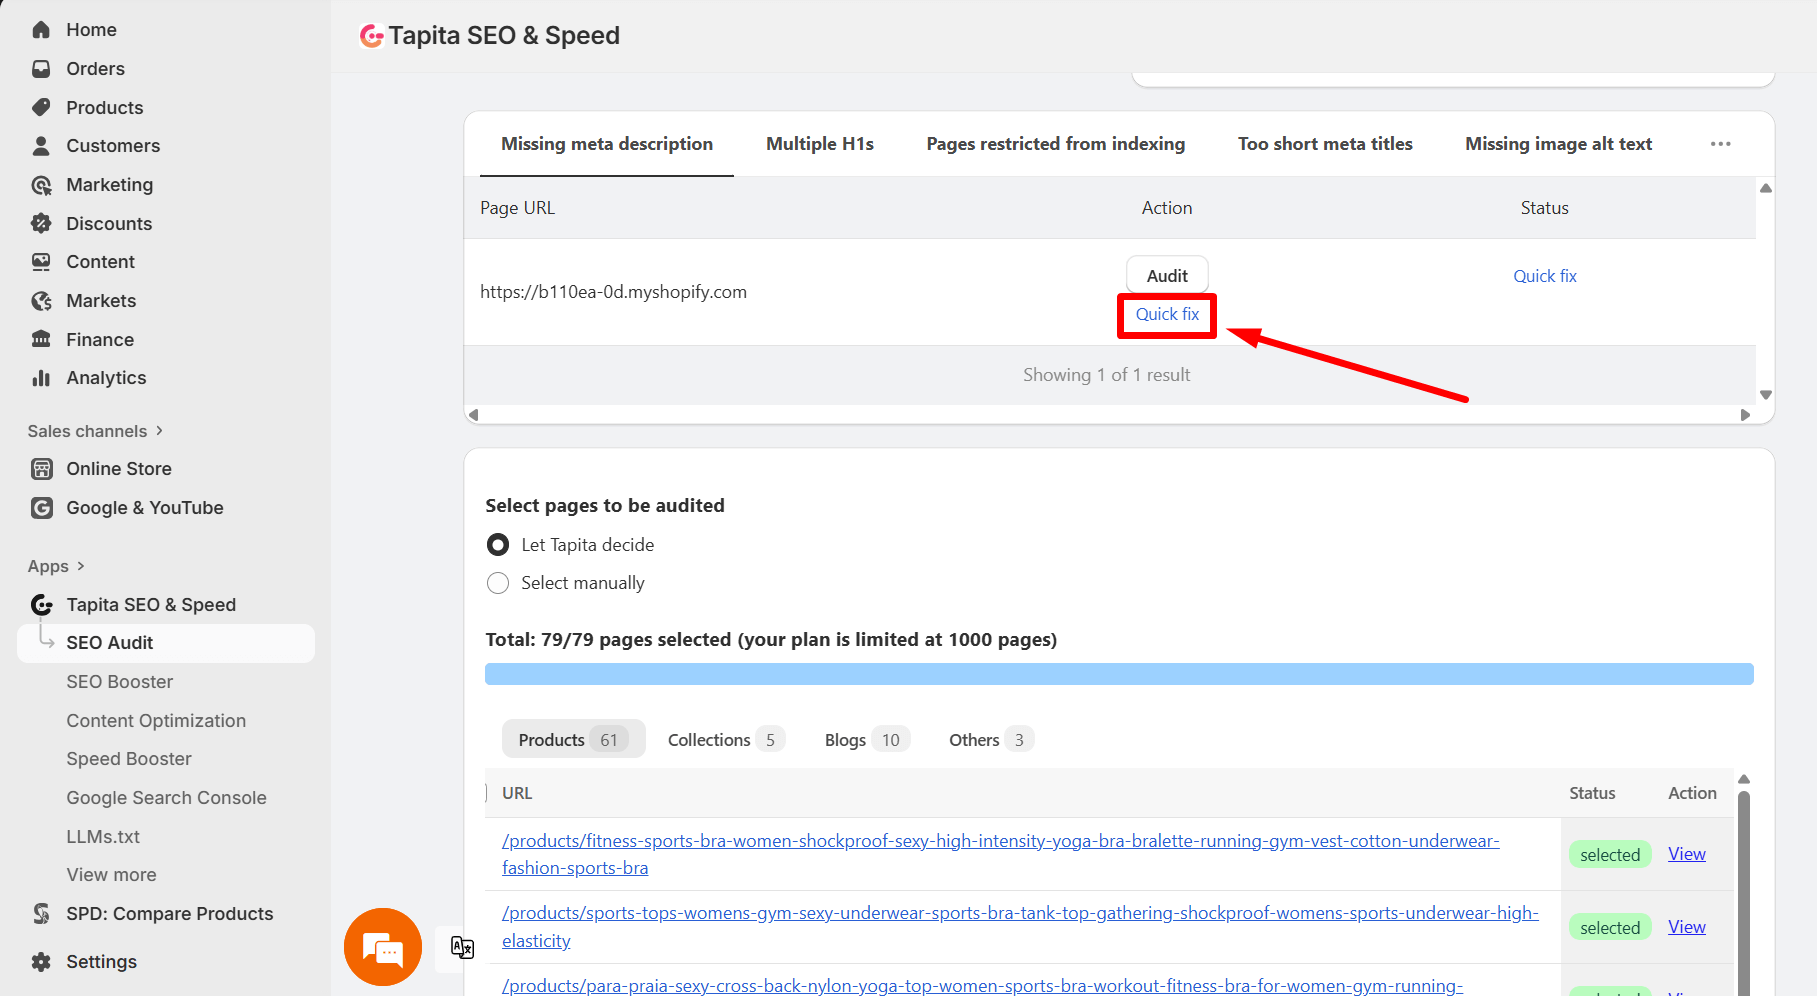1817x996 pixels.
Task: Open SEO Booster in sidebar
Action: (120, 682)
